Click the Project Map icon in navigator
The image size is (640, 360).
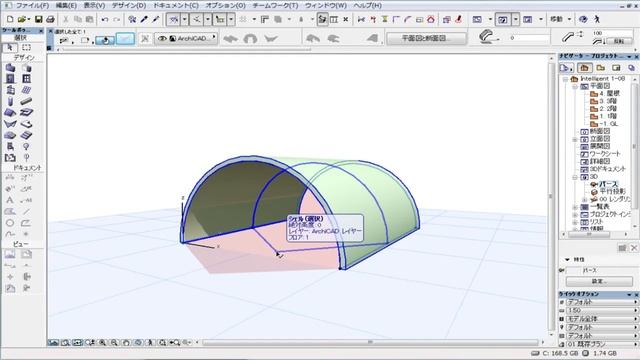[584, 68]
